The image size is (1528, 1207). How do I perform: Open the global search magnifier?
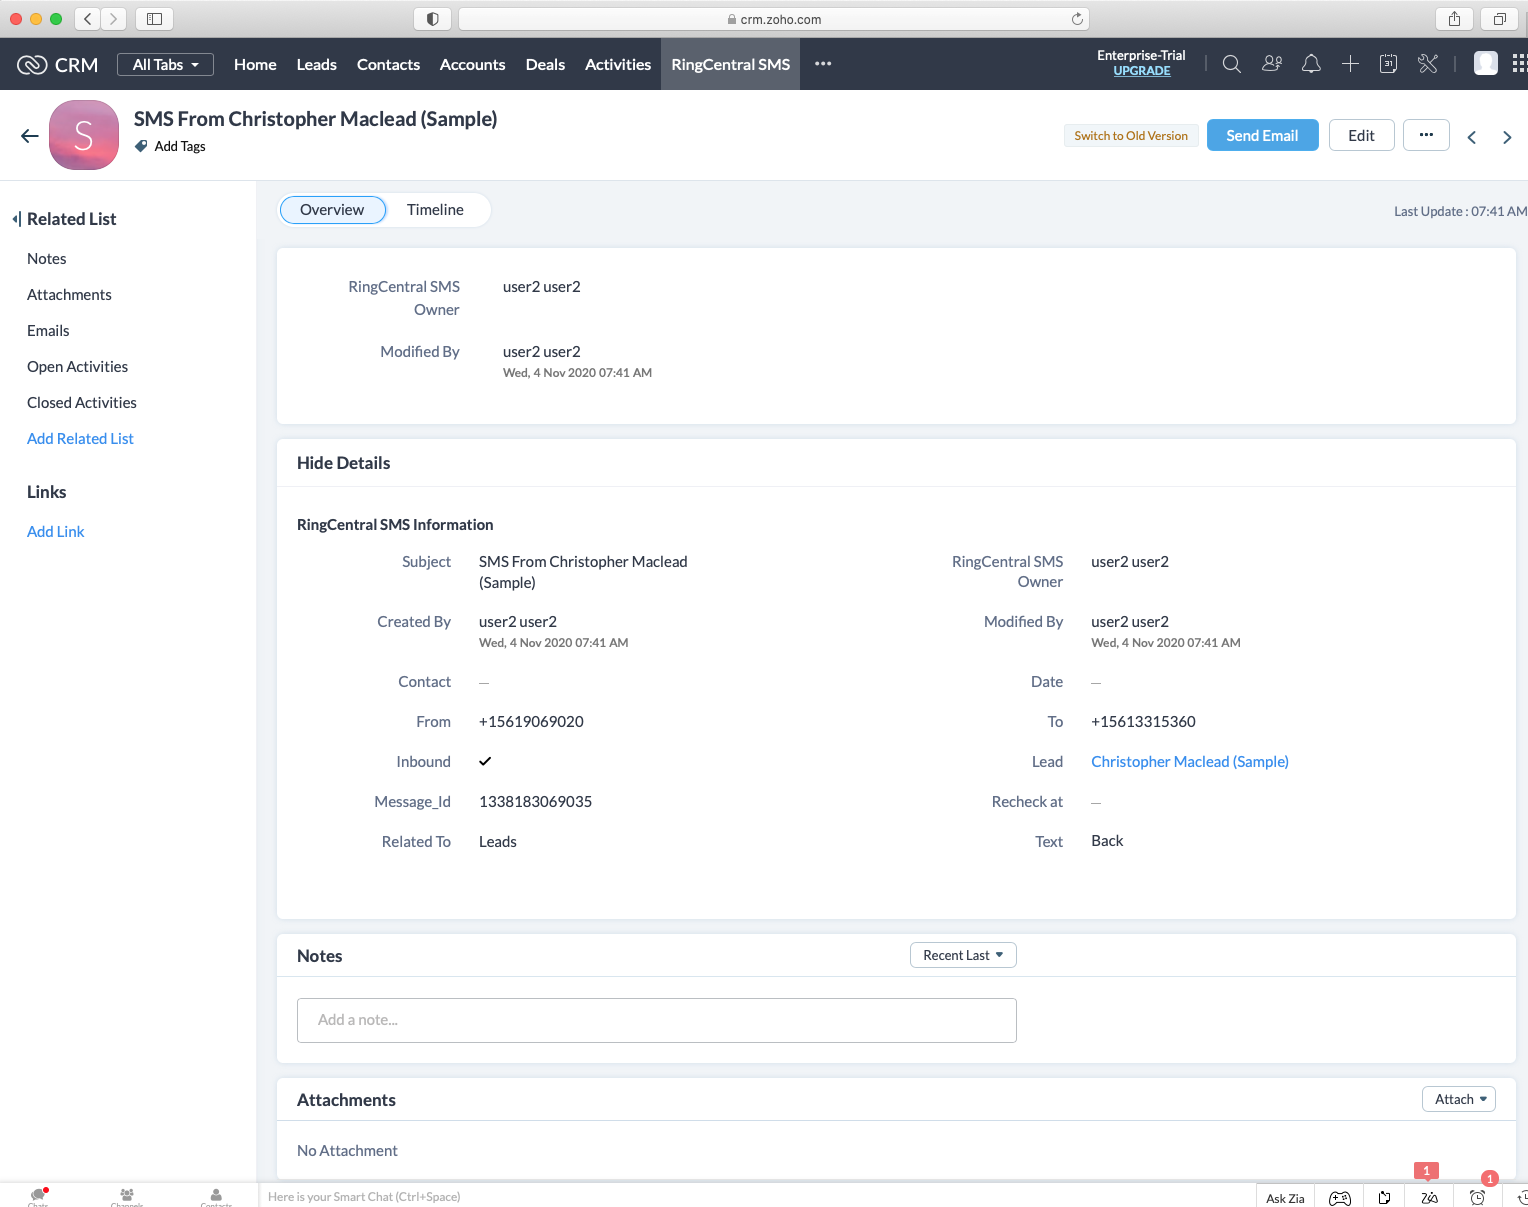coord(1231,63)
